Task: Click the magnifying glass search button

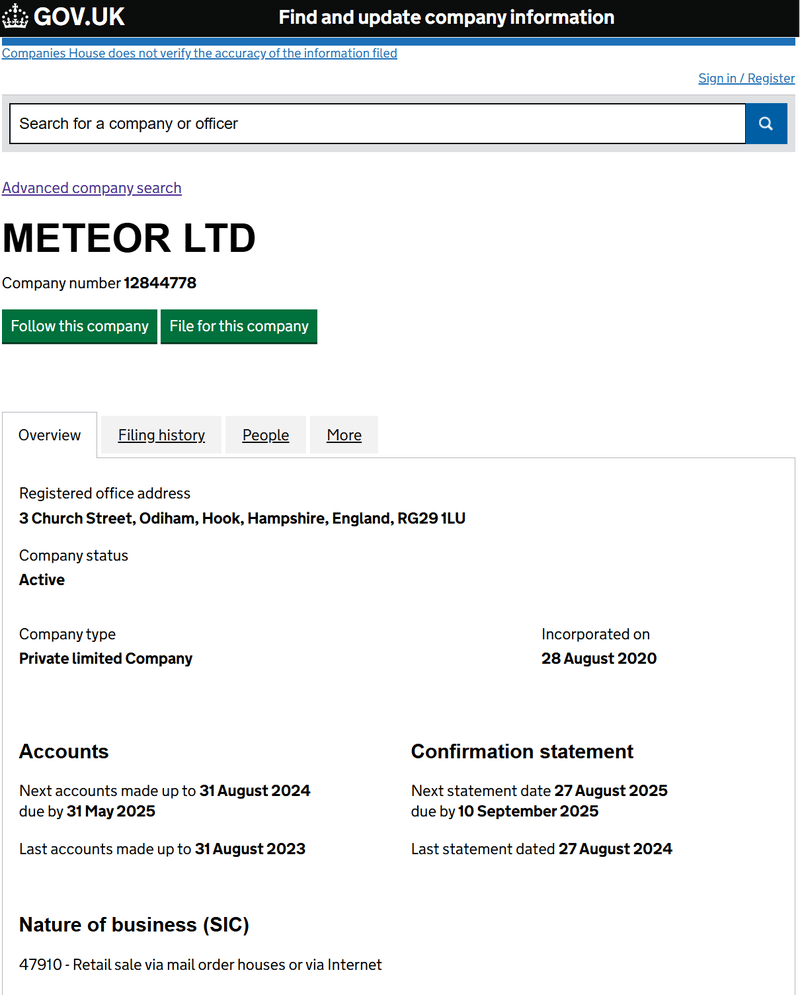Action: [x=766, y=124]
